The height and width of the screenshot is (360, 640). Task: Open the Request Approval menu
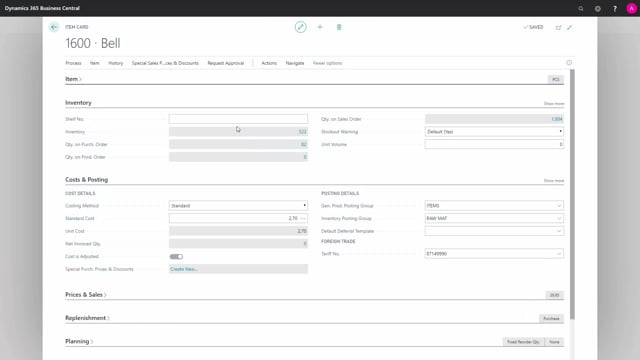226,63
